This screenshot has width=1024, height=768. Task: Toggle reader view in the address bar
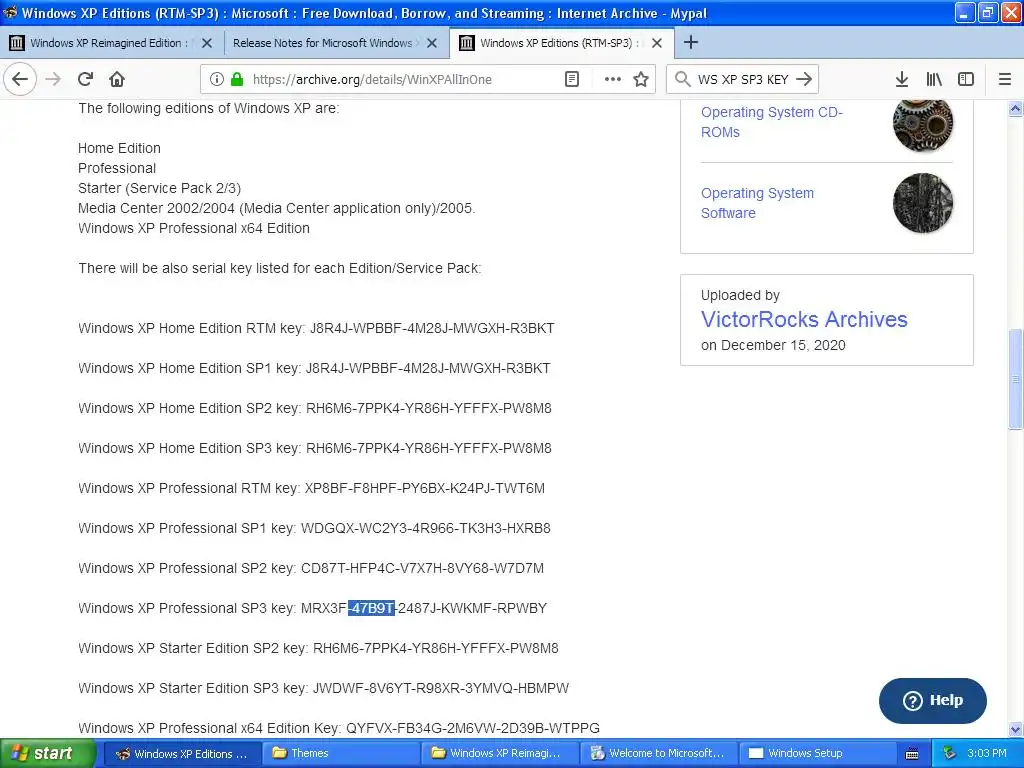click(x=571, y=79)
